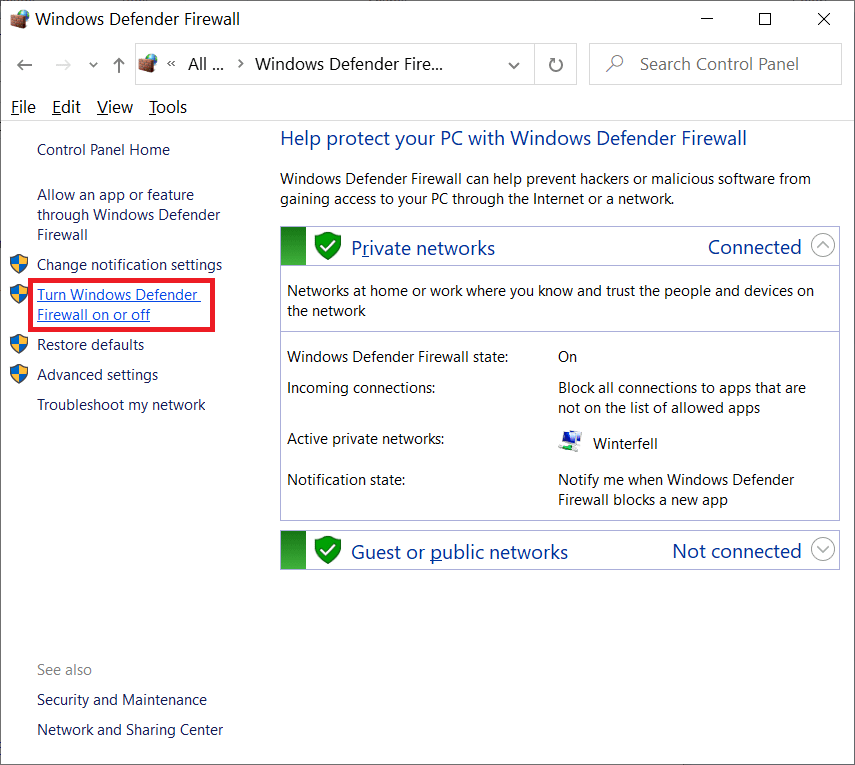Collapse the Private networks section
The height and width of the screenshot is (765, 855).
(x=823, y=245)
